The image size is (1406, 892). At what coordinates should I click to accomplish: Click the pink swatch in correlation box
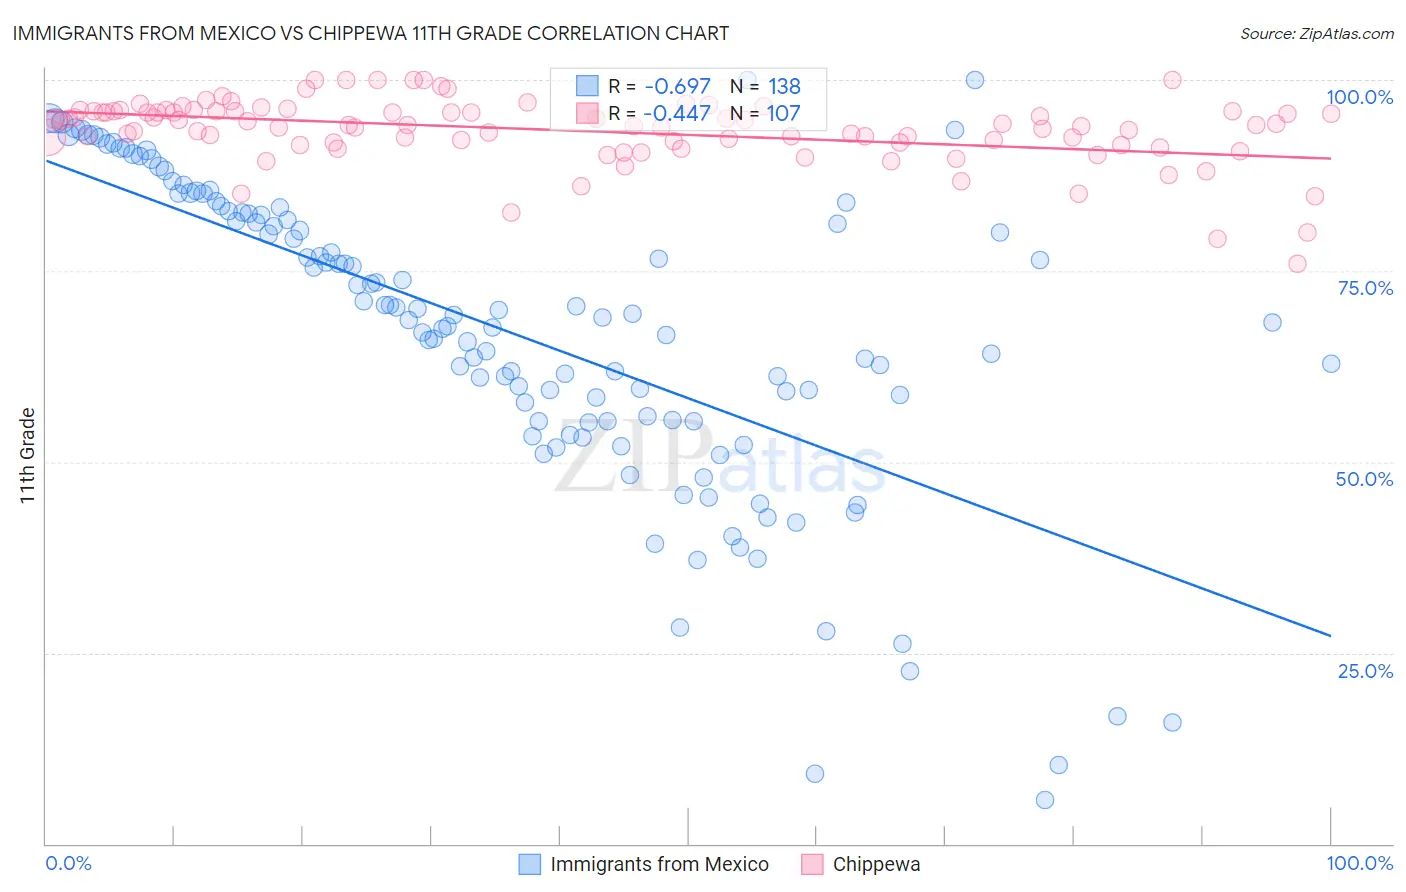click(x=587, y=113)
